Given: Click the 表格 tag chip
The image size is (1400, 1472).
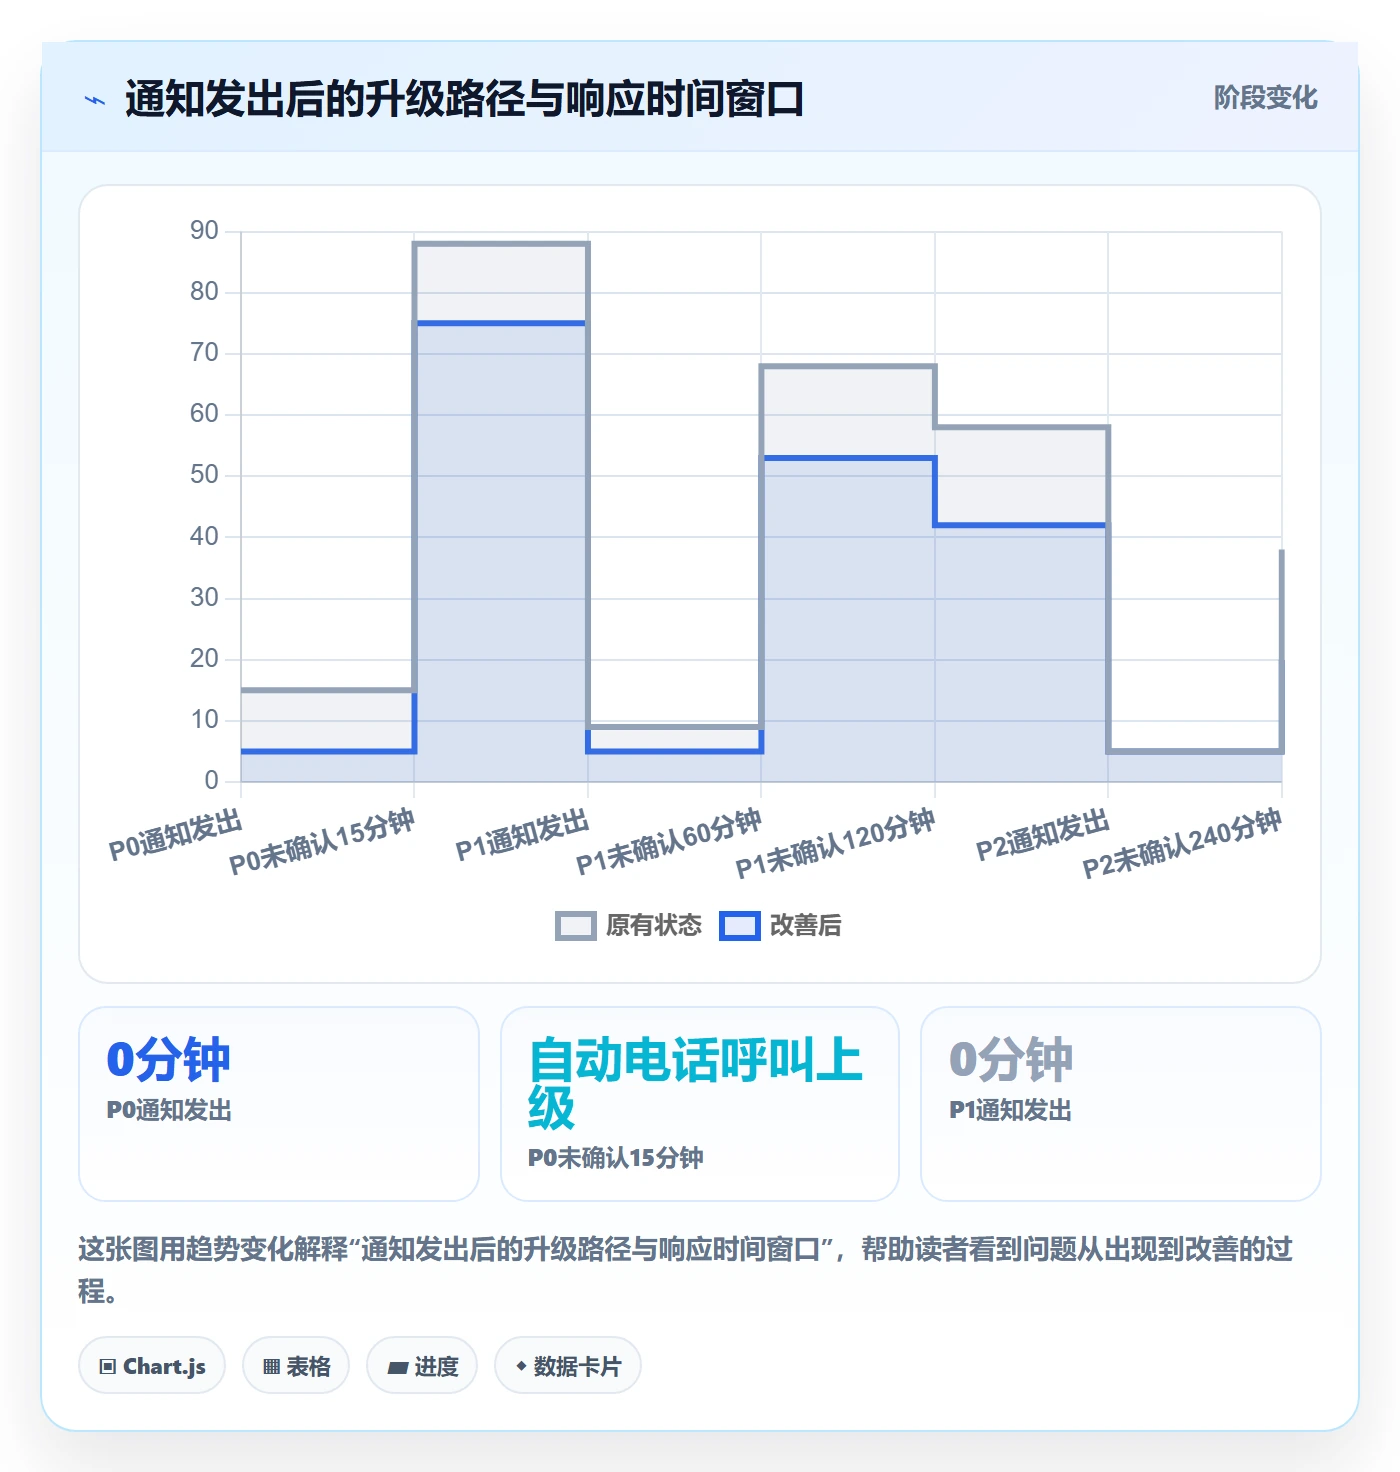Looking at the screenshot, I should [x=296, y=1365].
